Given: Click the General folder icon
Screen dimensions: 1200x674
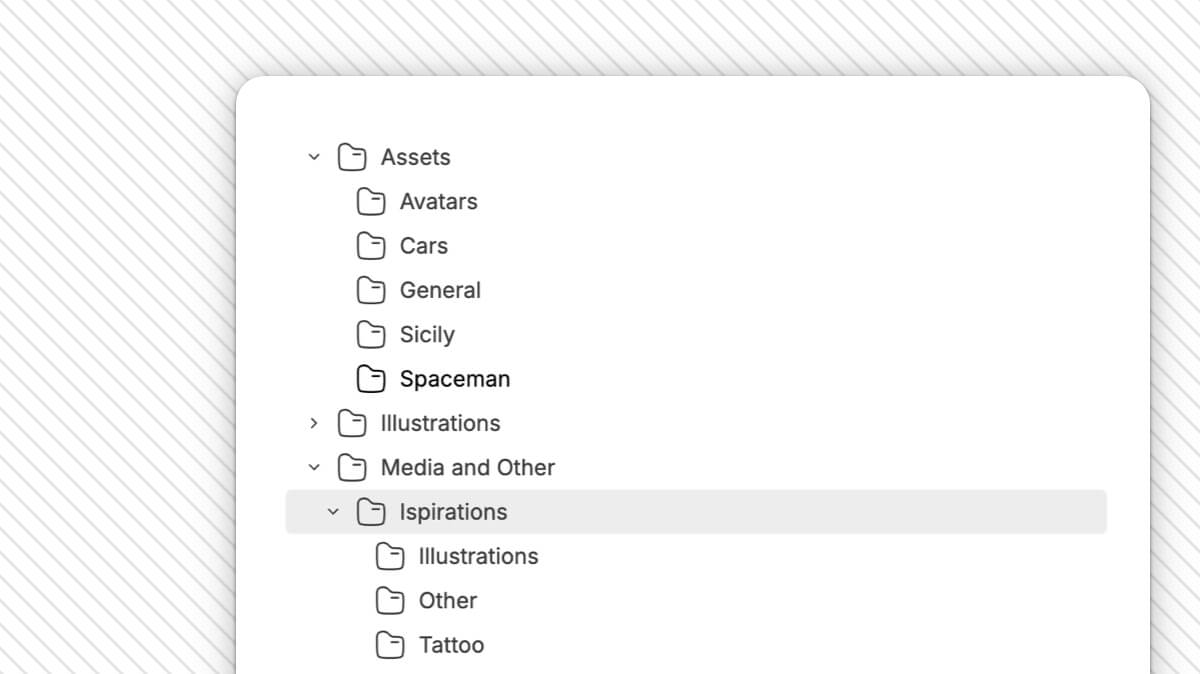Looking at the screenshot, I should coord(371,290).
